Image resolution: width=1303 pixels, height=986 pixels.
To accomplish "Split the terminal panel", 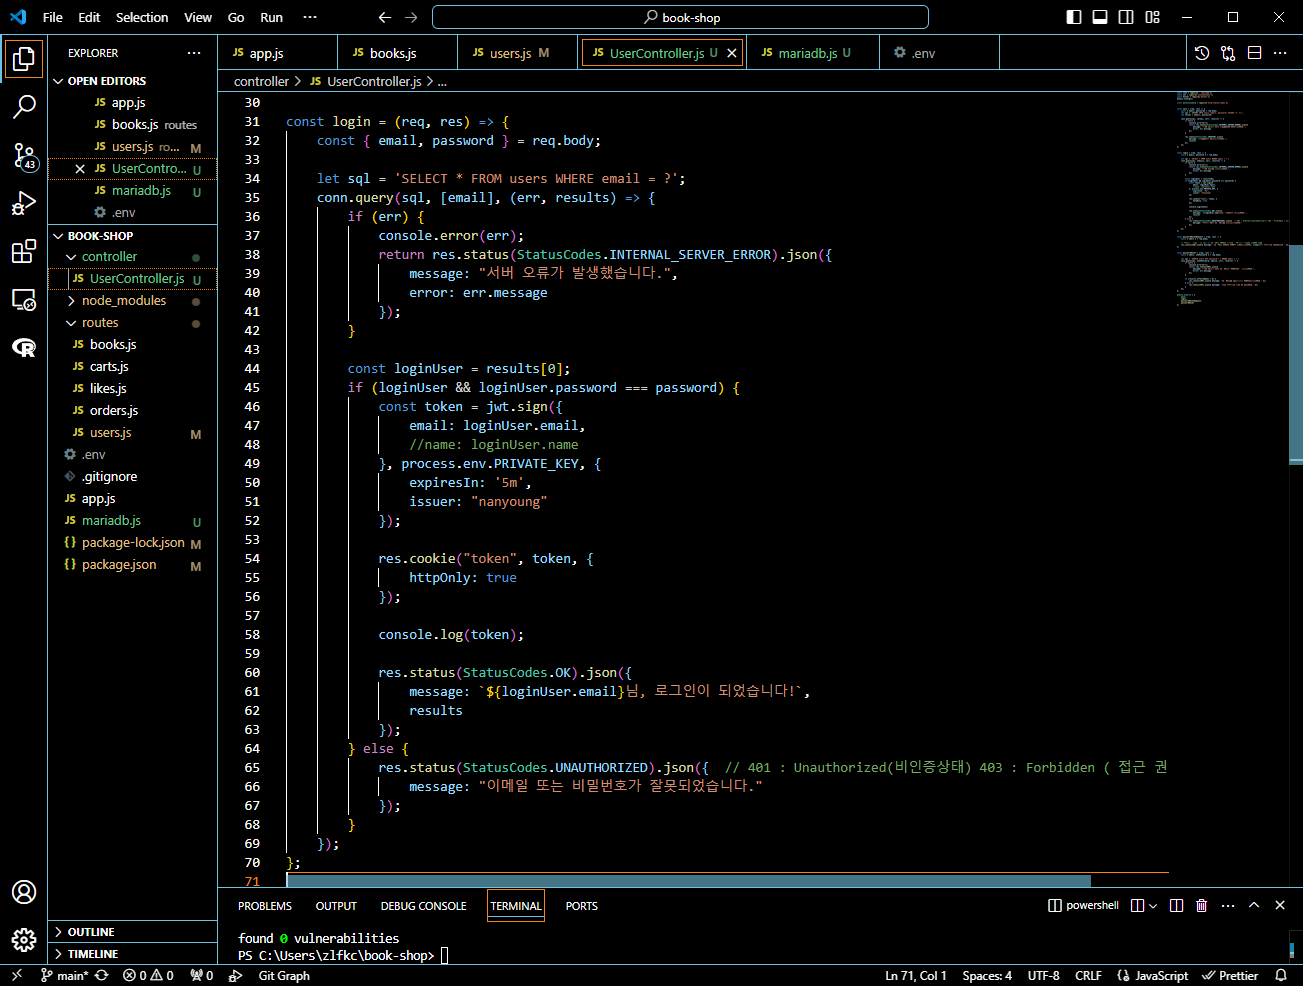I will pos(1176,905).
